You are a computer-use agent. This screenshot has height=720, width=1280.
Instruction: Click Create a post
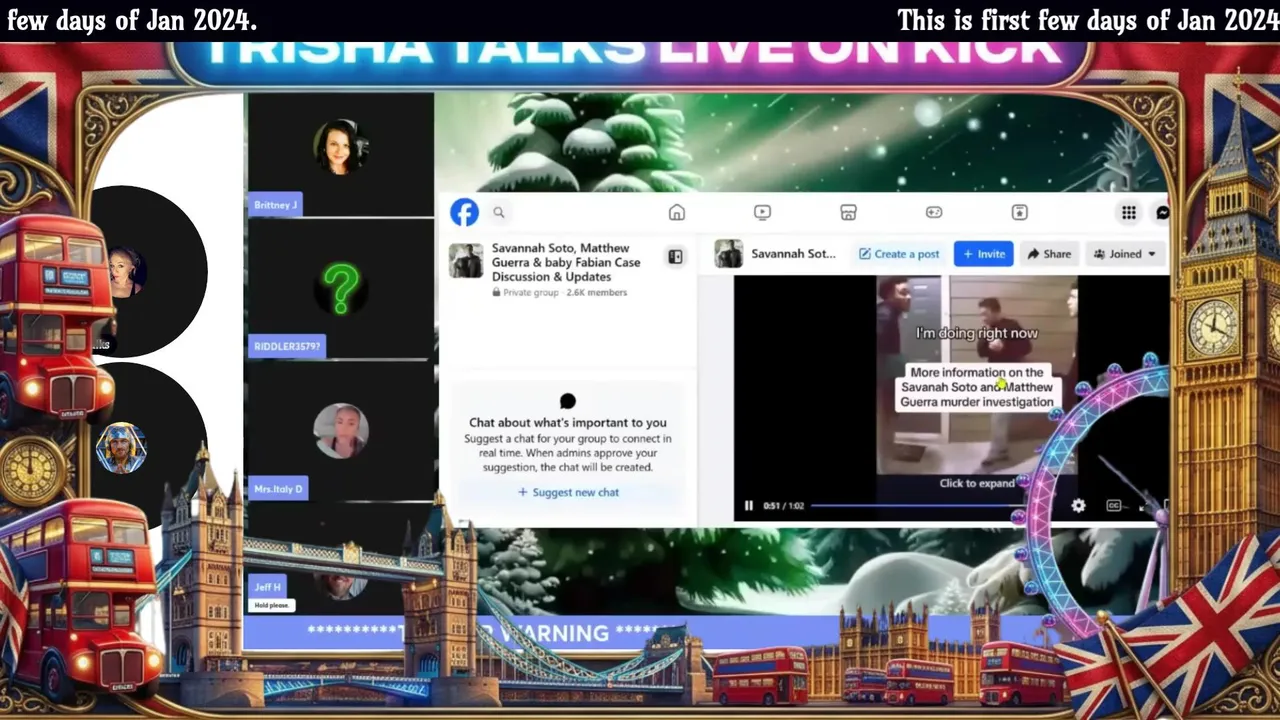coord(899,254)
